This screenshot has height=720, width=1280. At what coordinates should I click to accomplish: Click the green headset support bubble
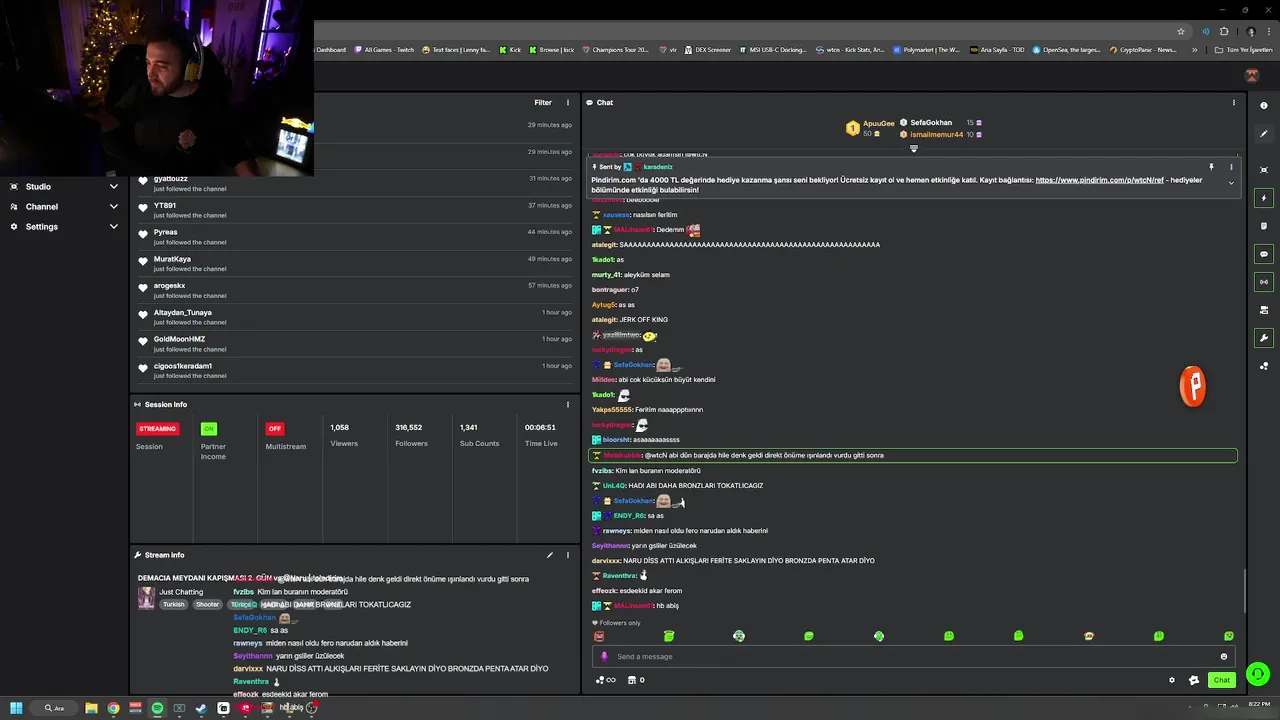pos(1258,674)
